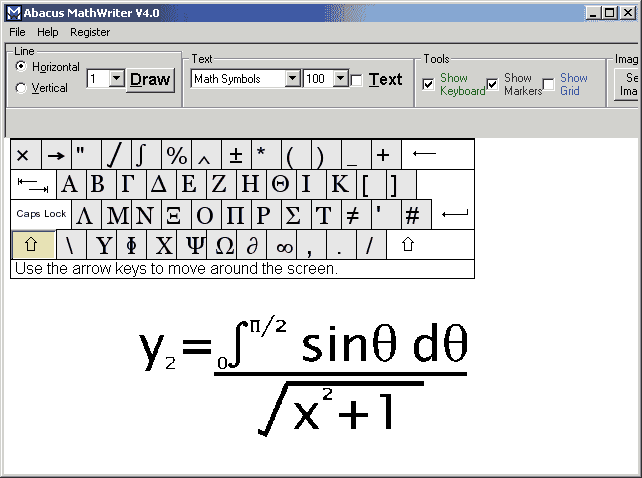The image size is (642, 478).
Task: Click the Pi letter key
Action: click(235, 215)
